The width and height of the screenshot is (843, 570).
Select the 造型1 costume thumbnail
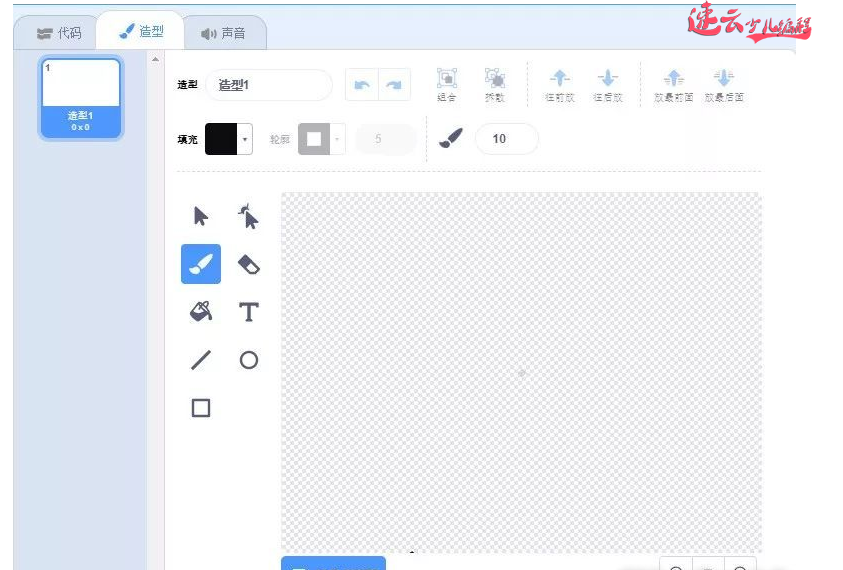(x=80, y=97)
